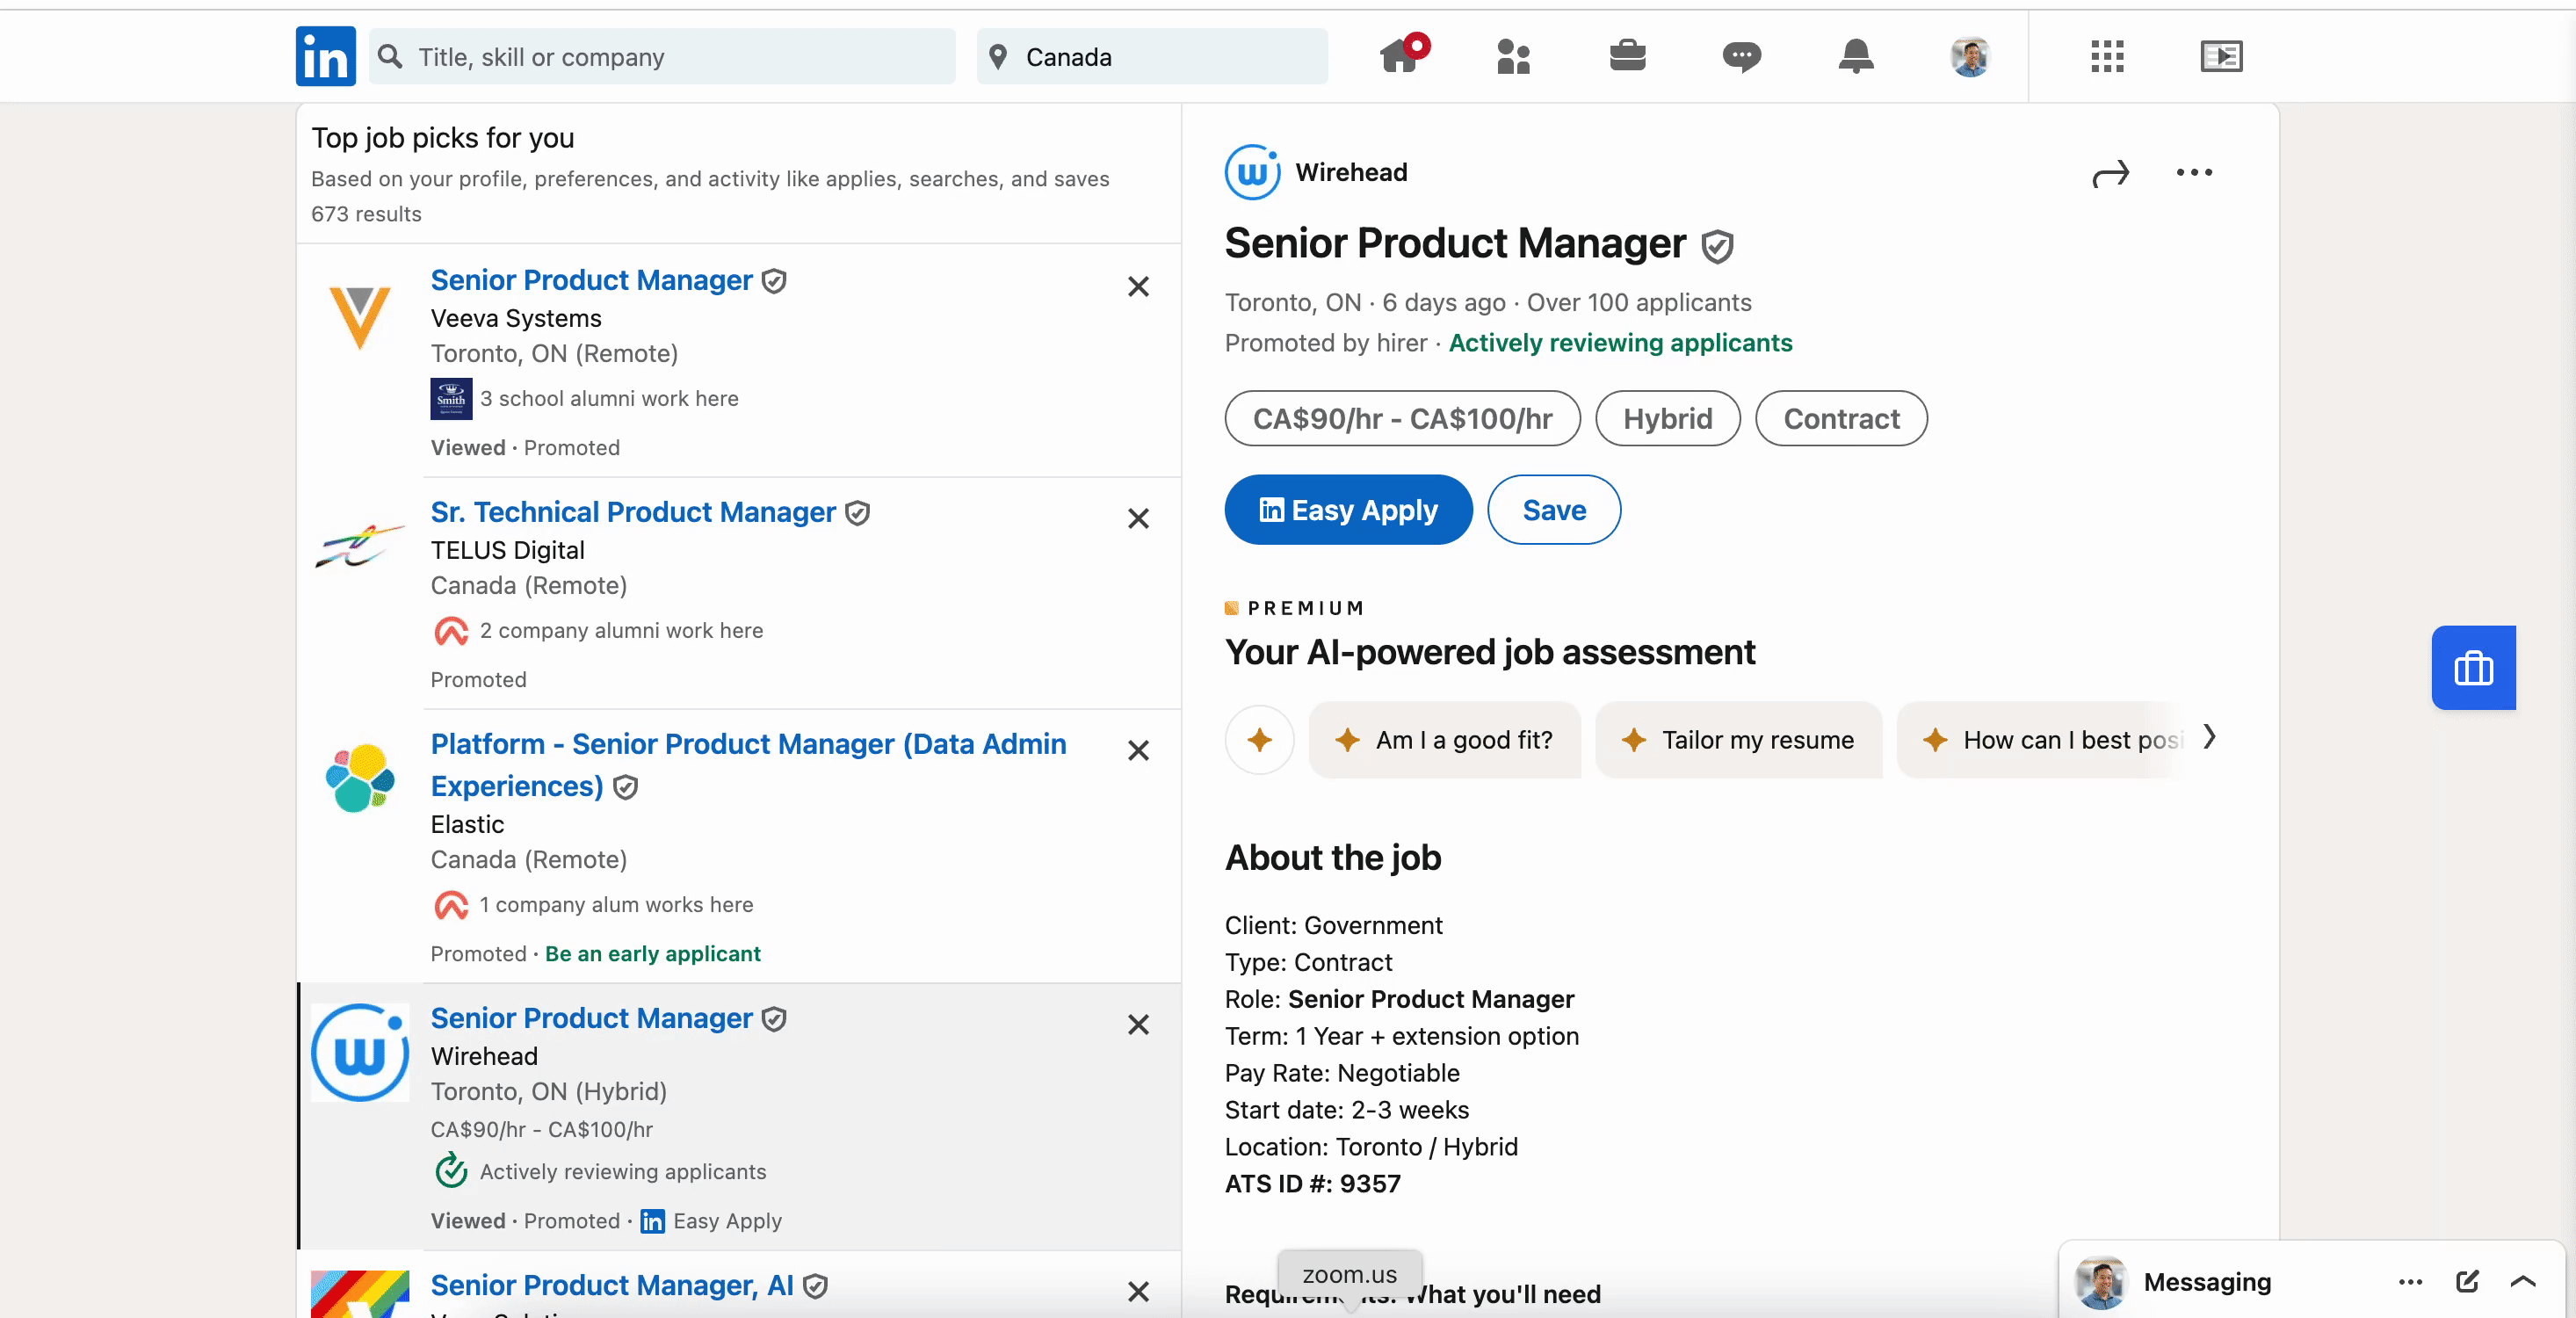The image size is (2576, 1318).
Task: Dismiss the Senior Product Manager, AI card
Action: point(1137,1292)
